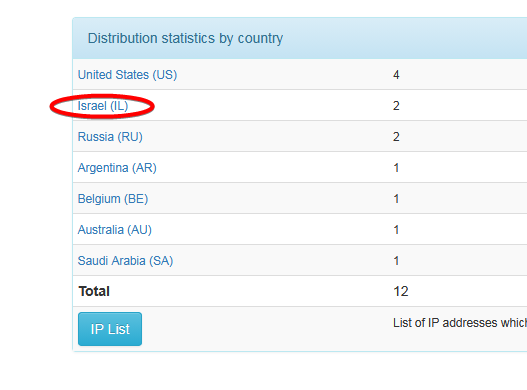Click the count 1 in Belgium row

point(396,199)
